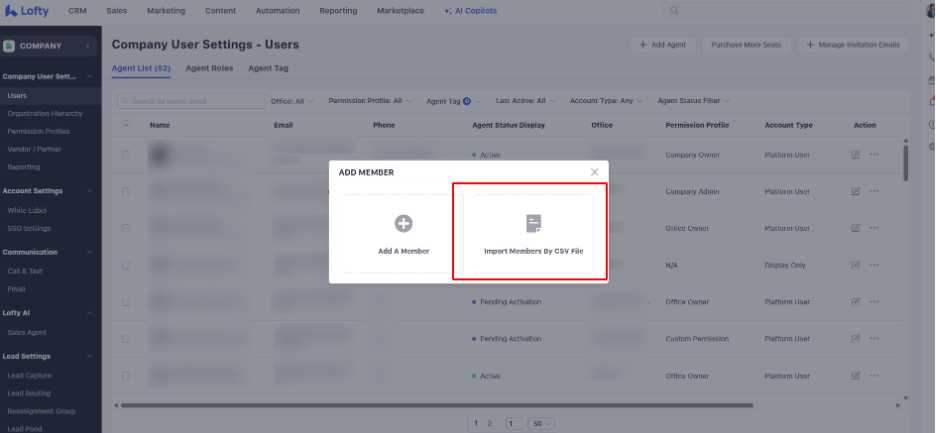Screen dimensions: 936x433
Task: Open the Permission Profile filter dropdown
Action: pos(369,101)
